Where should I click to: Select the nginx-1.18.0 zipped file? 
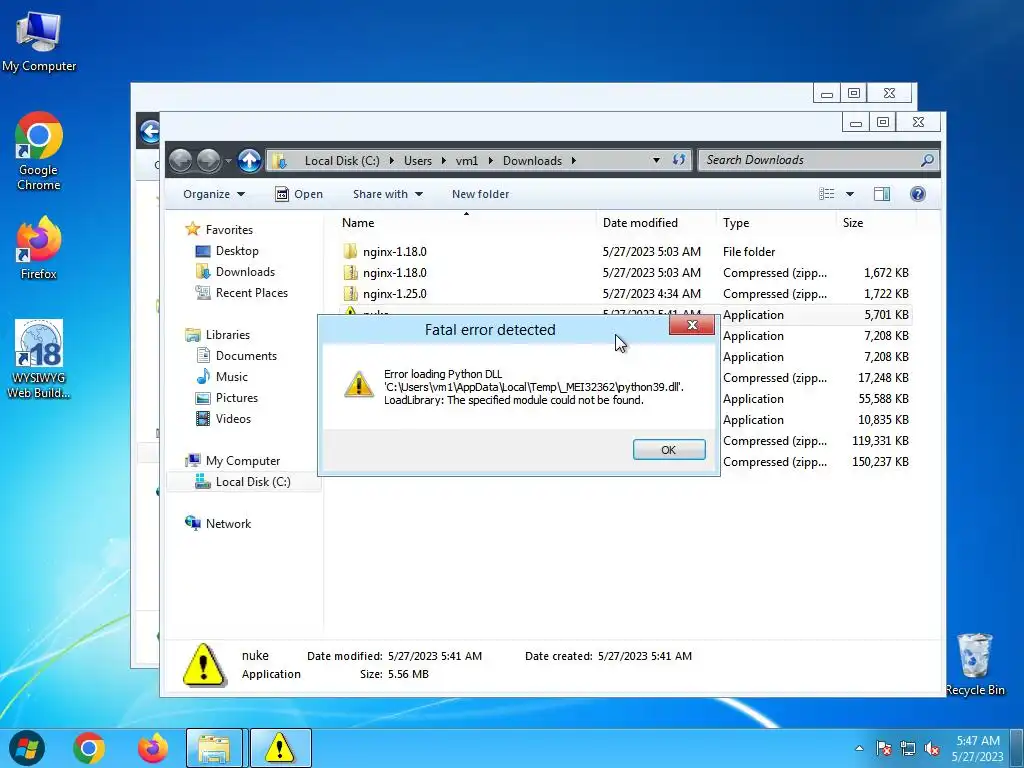click(625, 272)
